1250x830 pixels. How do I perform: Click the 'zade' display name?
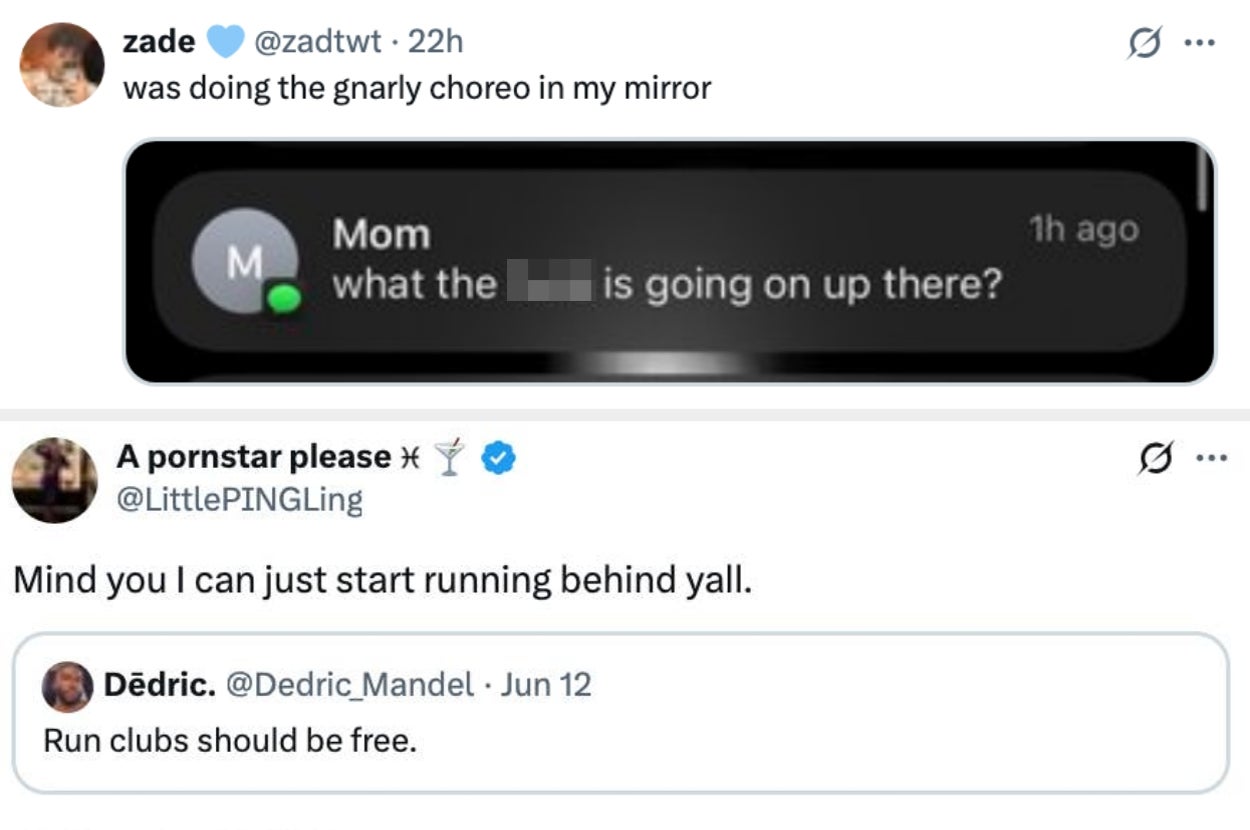click(158, 41)
